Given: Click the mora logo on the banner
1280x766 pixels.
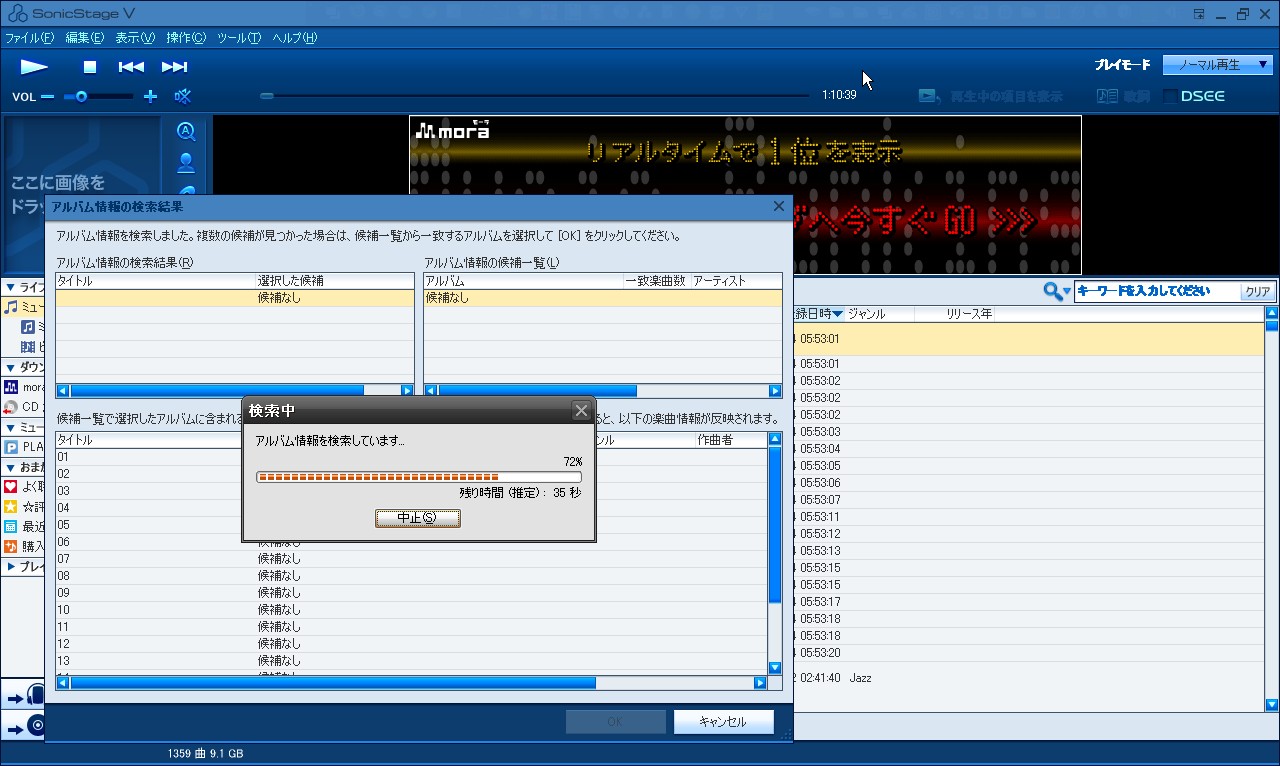Looking at the screenshot, I should 453,129.
